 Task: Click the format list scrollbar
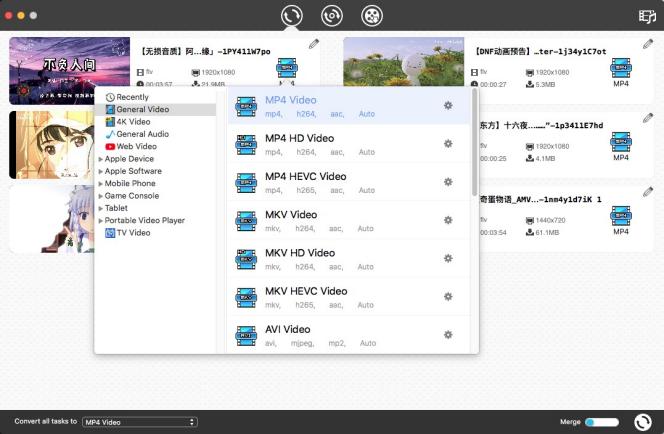coord(475,142)
